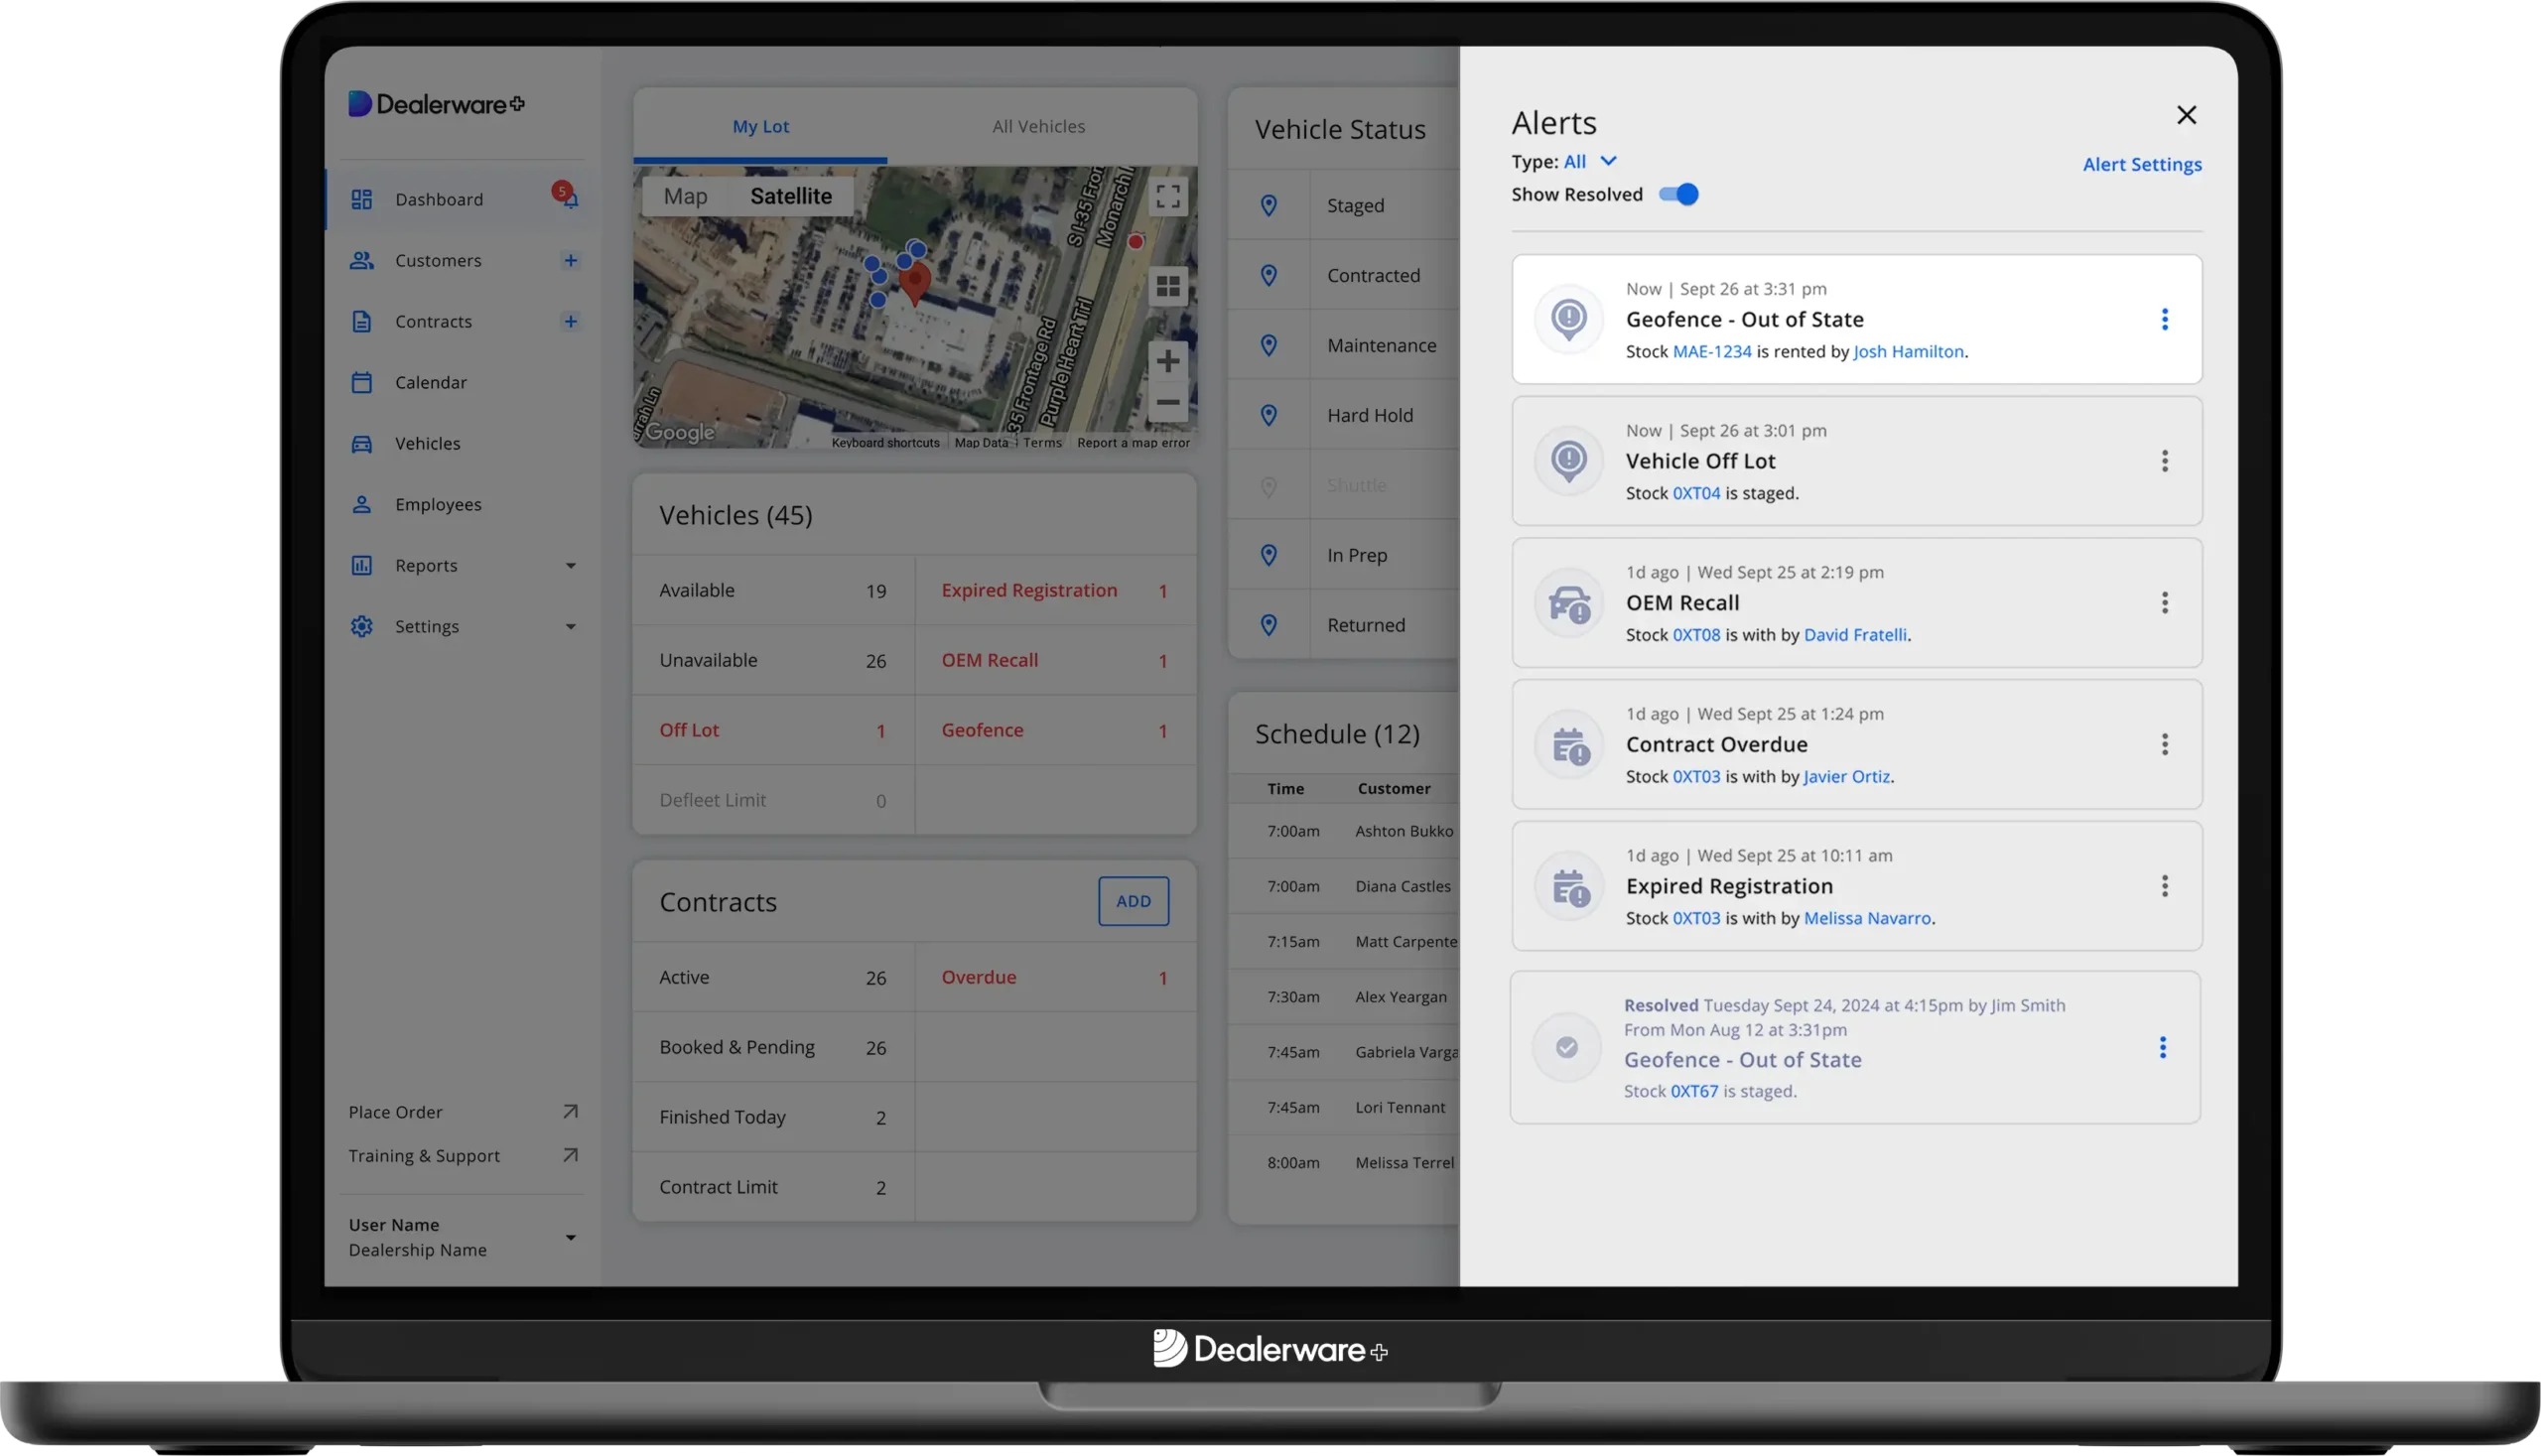Open options menu for Vehicle Off Lot alert

[x=2165, y=461]
